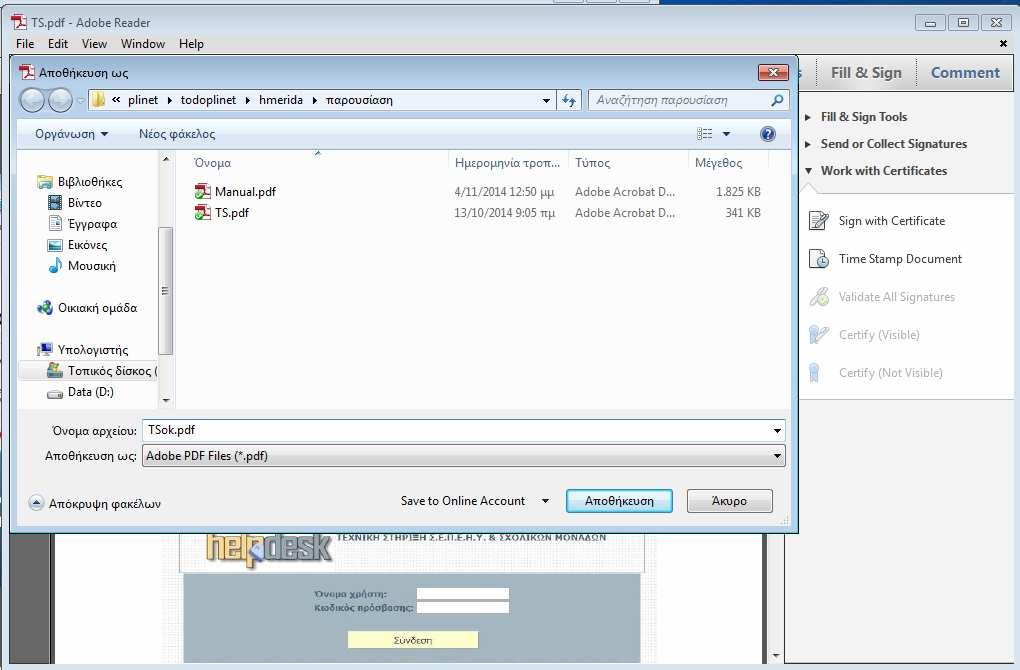Expand the Fill & Sign Tools section

click(808, 117)
